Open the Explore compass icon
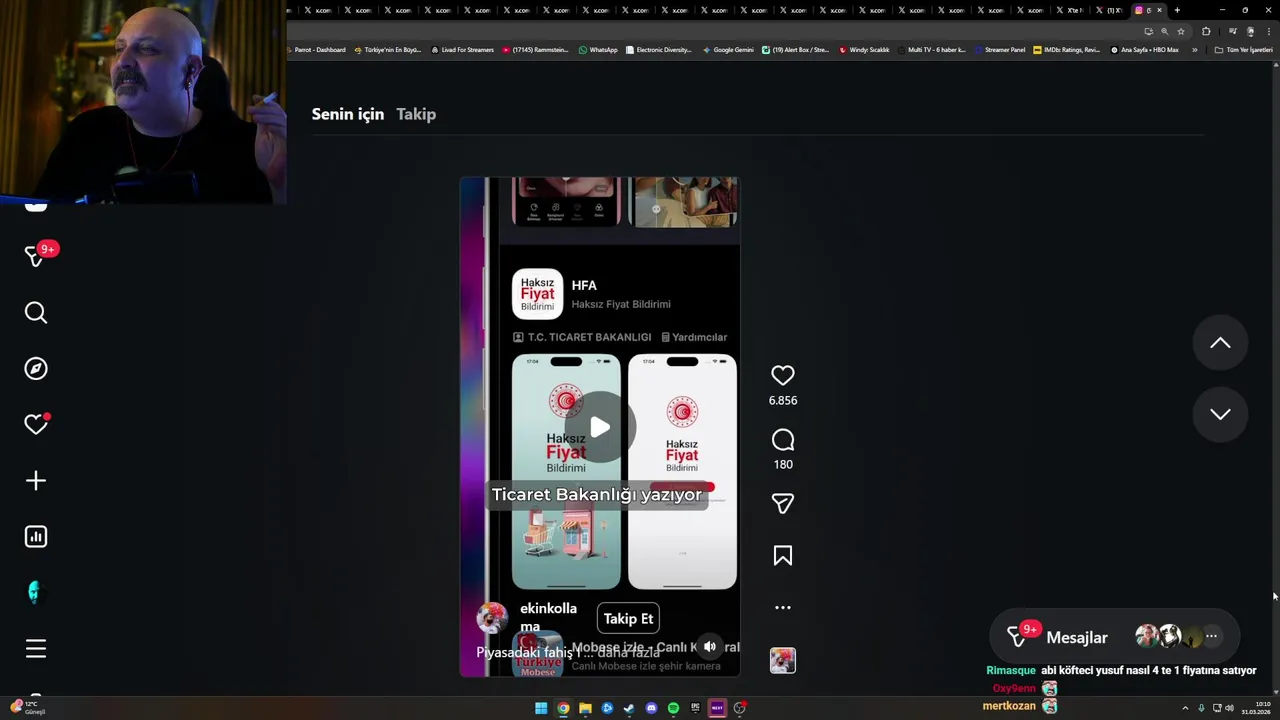The height and width of the screenshot is (720, 1280). (x=36, y=369)
